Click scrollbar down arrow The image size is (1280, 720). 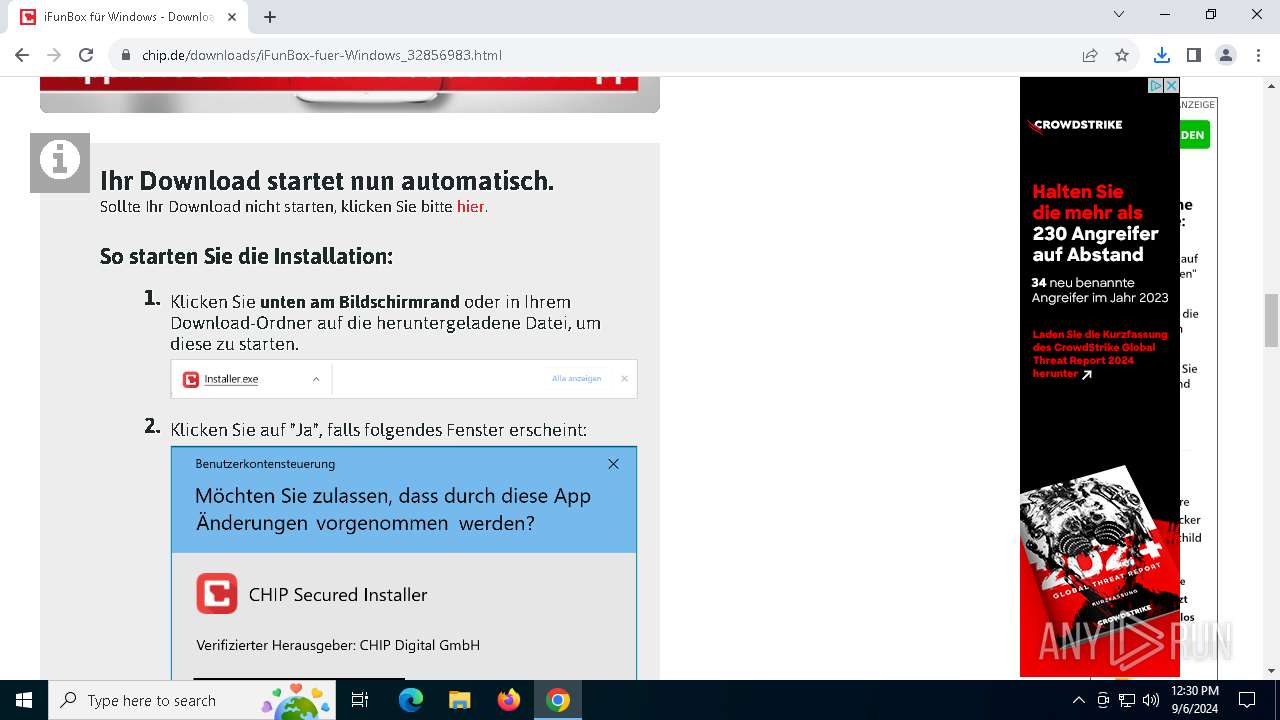1271,671
